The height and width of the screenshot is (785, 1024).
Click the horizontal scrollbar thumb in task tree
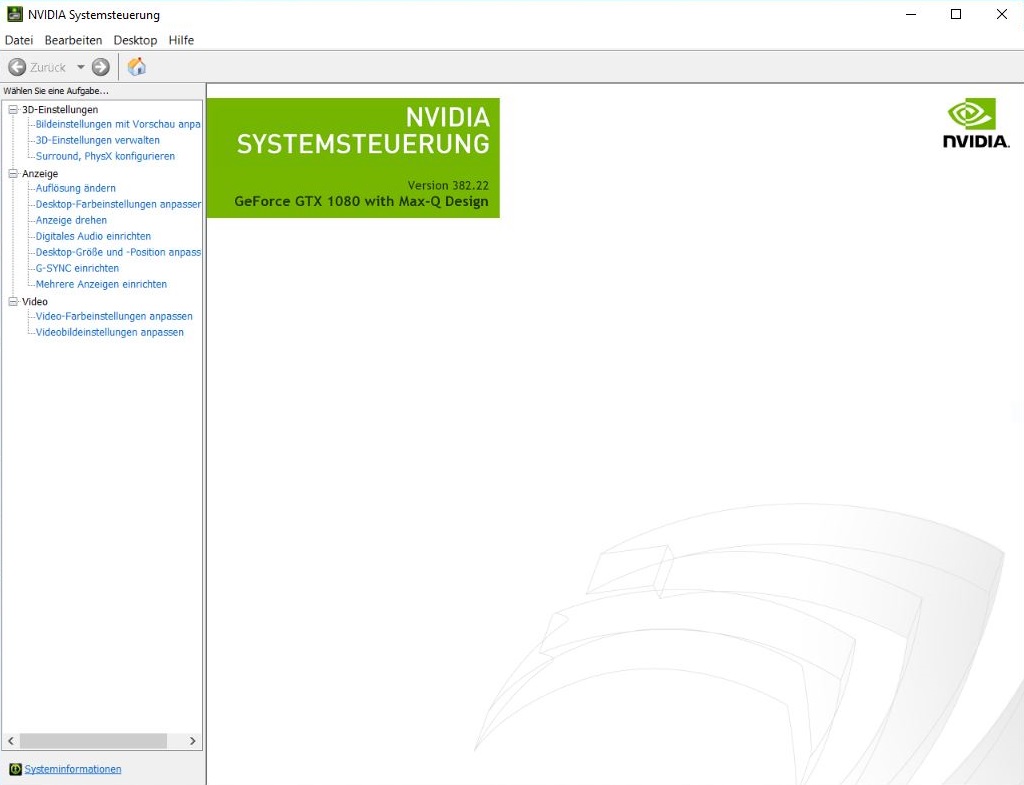point(93,741)
